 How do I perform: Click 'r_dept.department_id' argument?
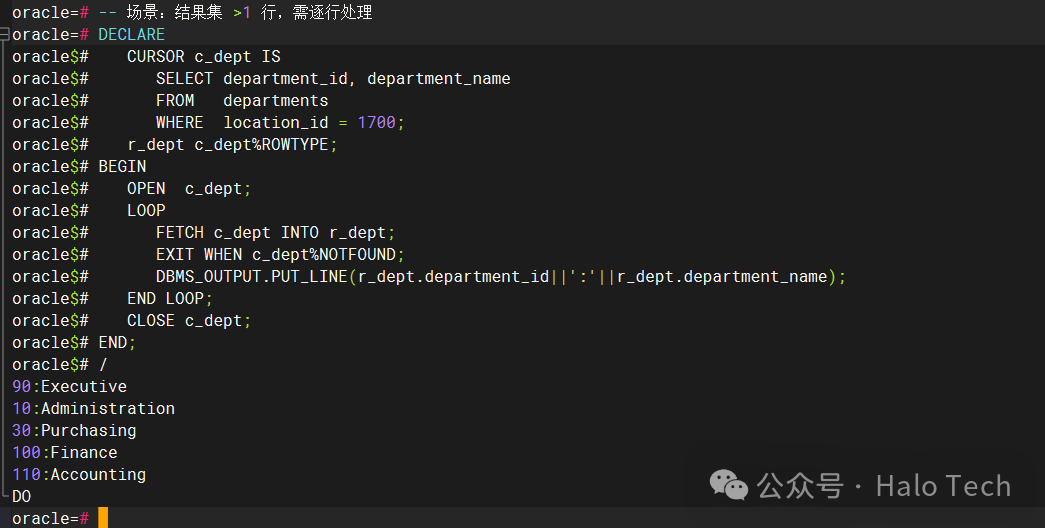453,277
